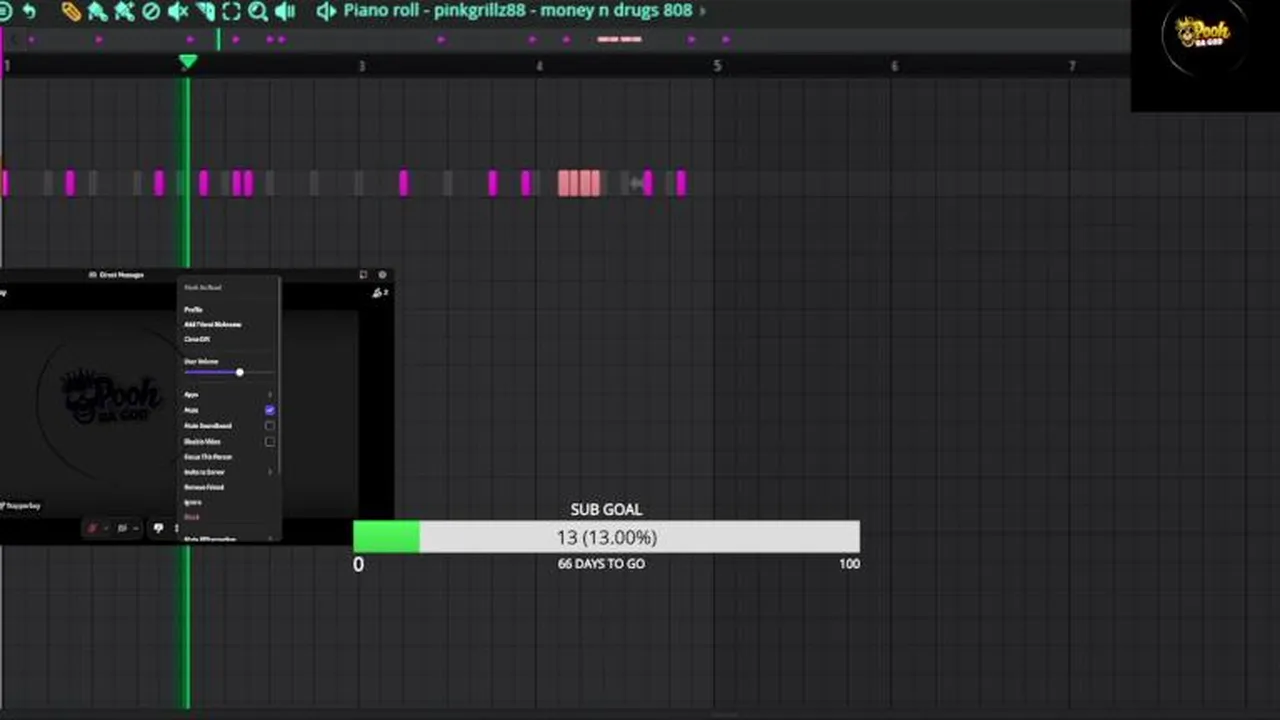Choose Ignore in Discord context menu
Image resolution: width=1280 pixels, height=720 pixels.
192,502
